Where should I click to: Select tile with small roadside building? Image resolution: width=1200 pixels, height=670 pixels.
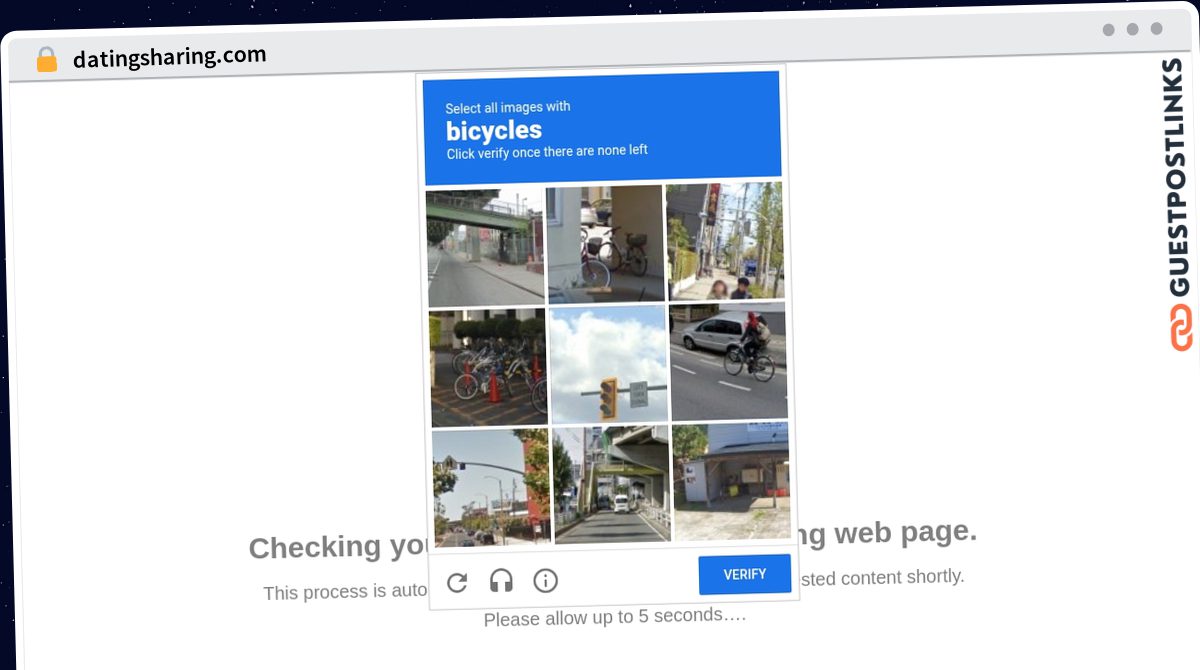(731, 482)
